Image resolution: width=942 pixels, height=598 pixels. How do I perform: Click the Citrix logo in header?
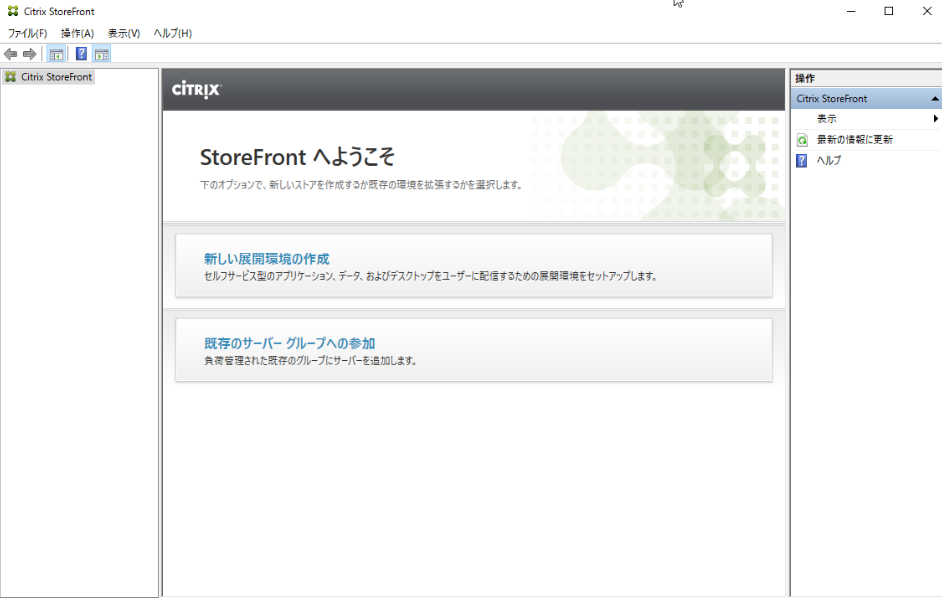[196, 90]
